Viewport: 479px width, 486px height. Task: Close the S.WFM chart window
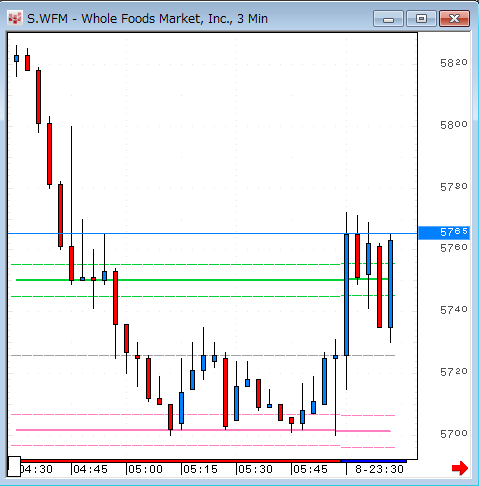click(455, 19)
